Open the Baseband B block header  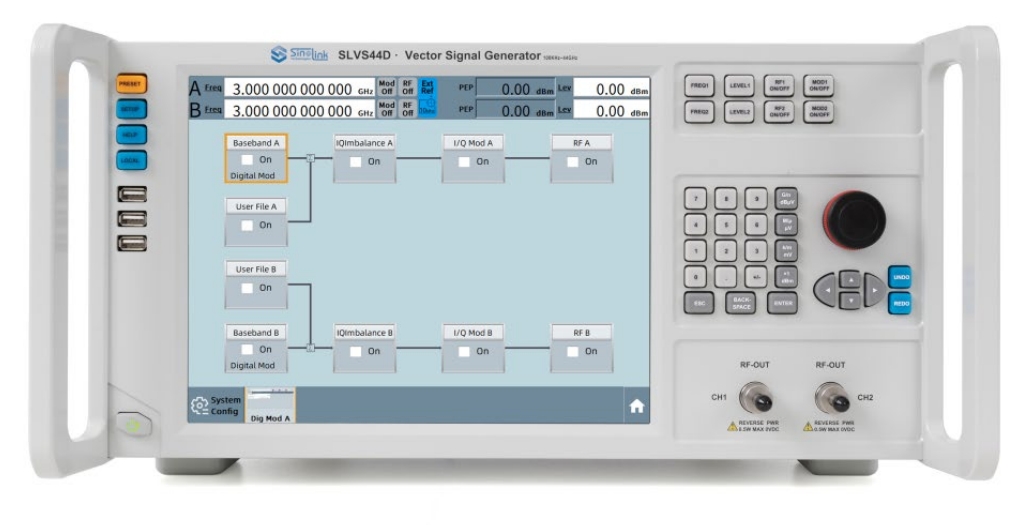click(x=256, y=333)
